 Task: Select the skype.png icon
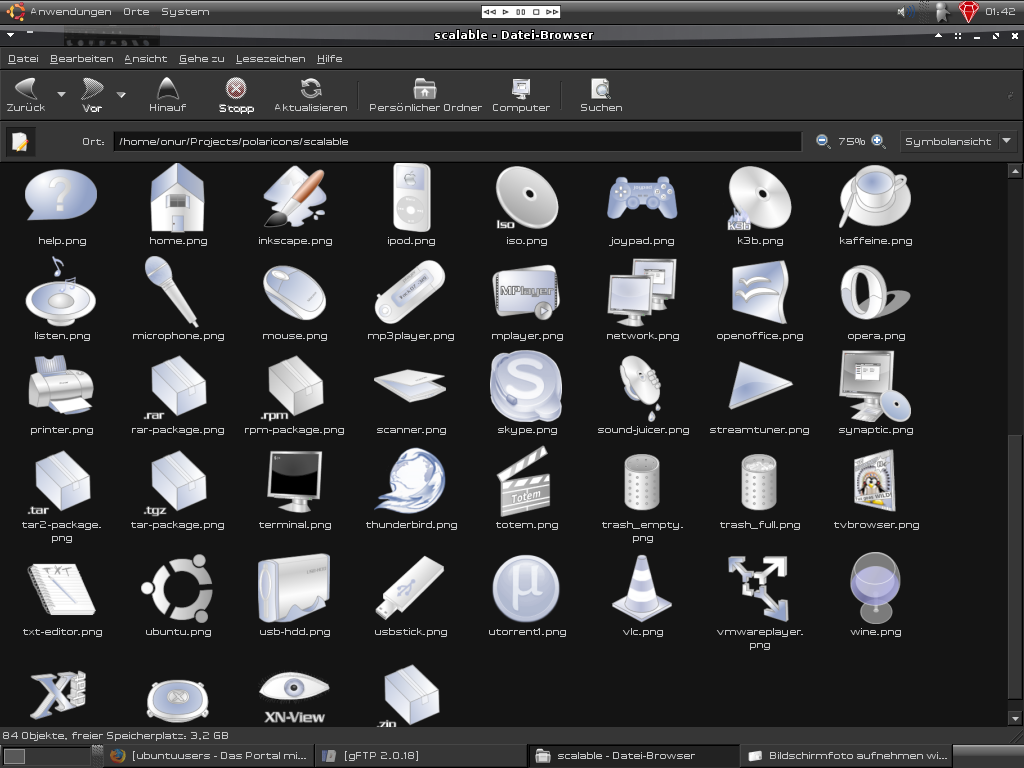[x=526, y=386]
